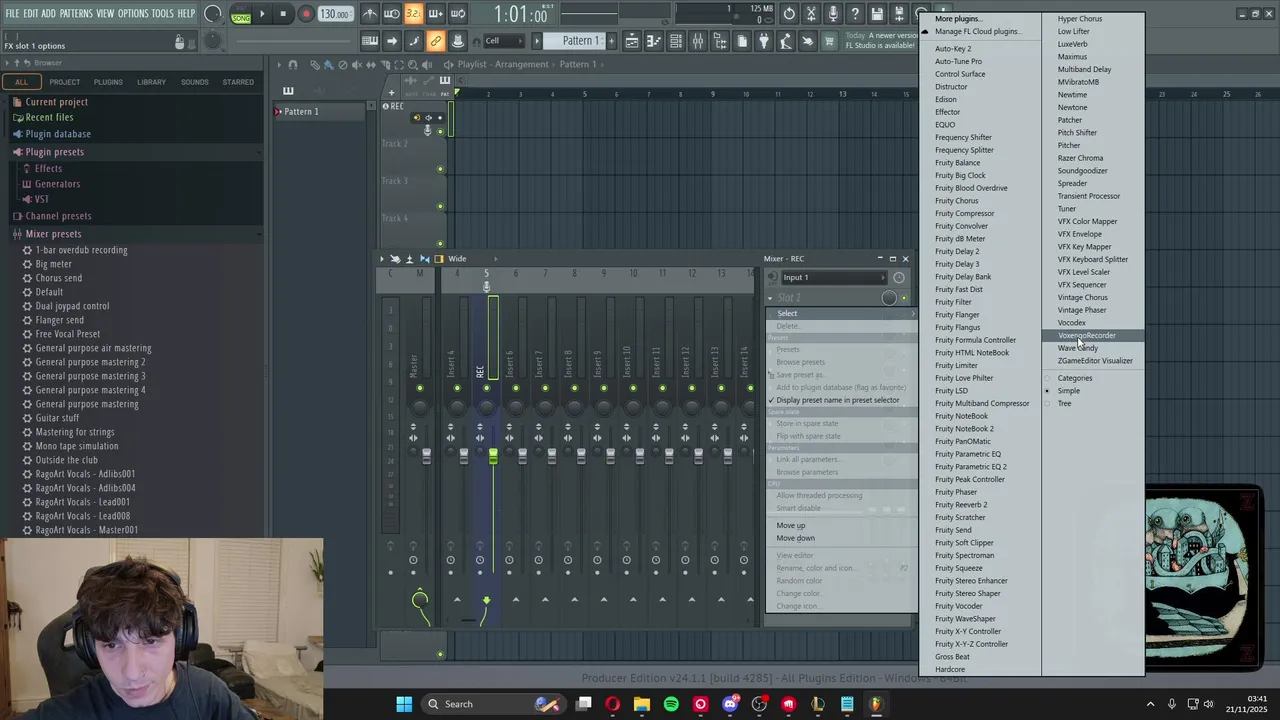Collapse the Mixer presets folder
Image resolution: width=1280 pixels, height=720 pixels.
point(53,234)
